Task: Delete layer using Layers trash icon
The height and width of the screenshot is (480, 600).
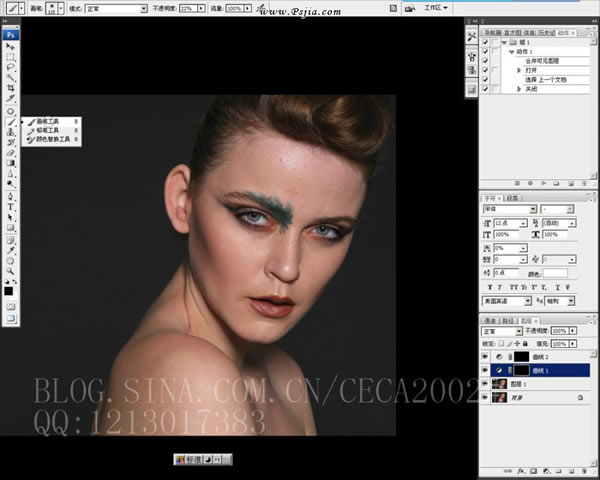Action: [x=584, y=470]
